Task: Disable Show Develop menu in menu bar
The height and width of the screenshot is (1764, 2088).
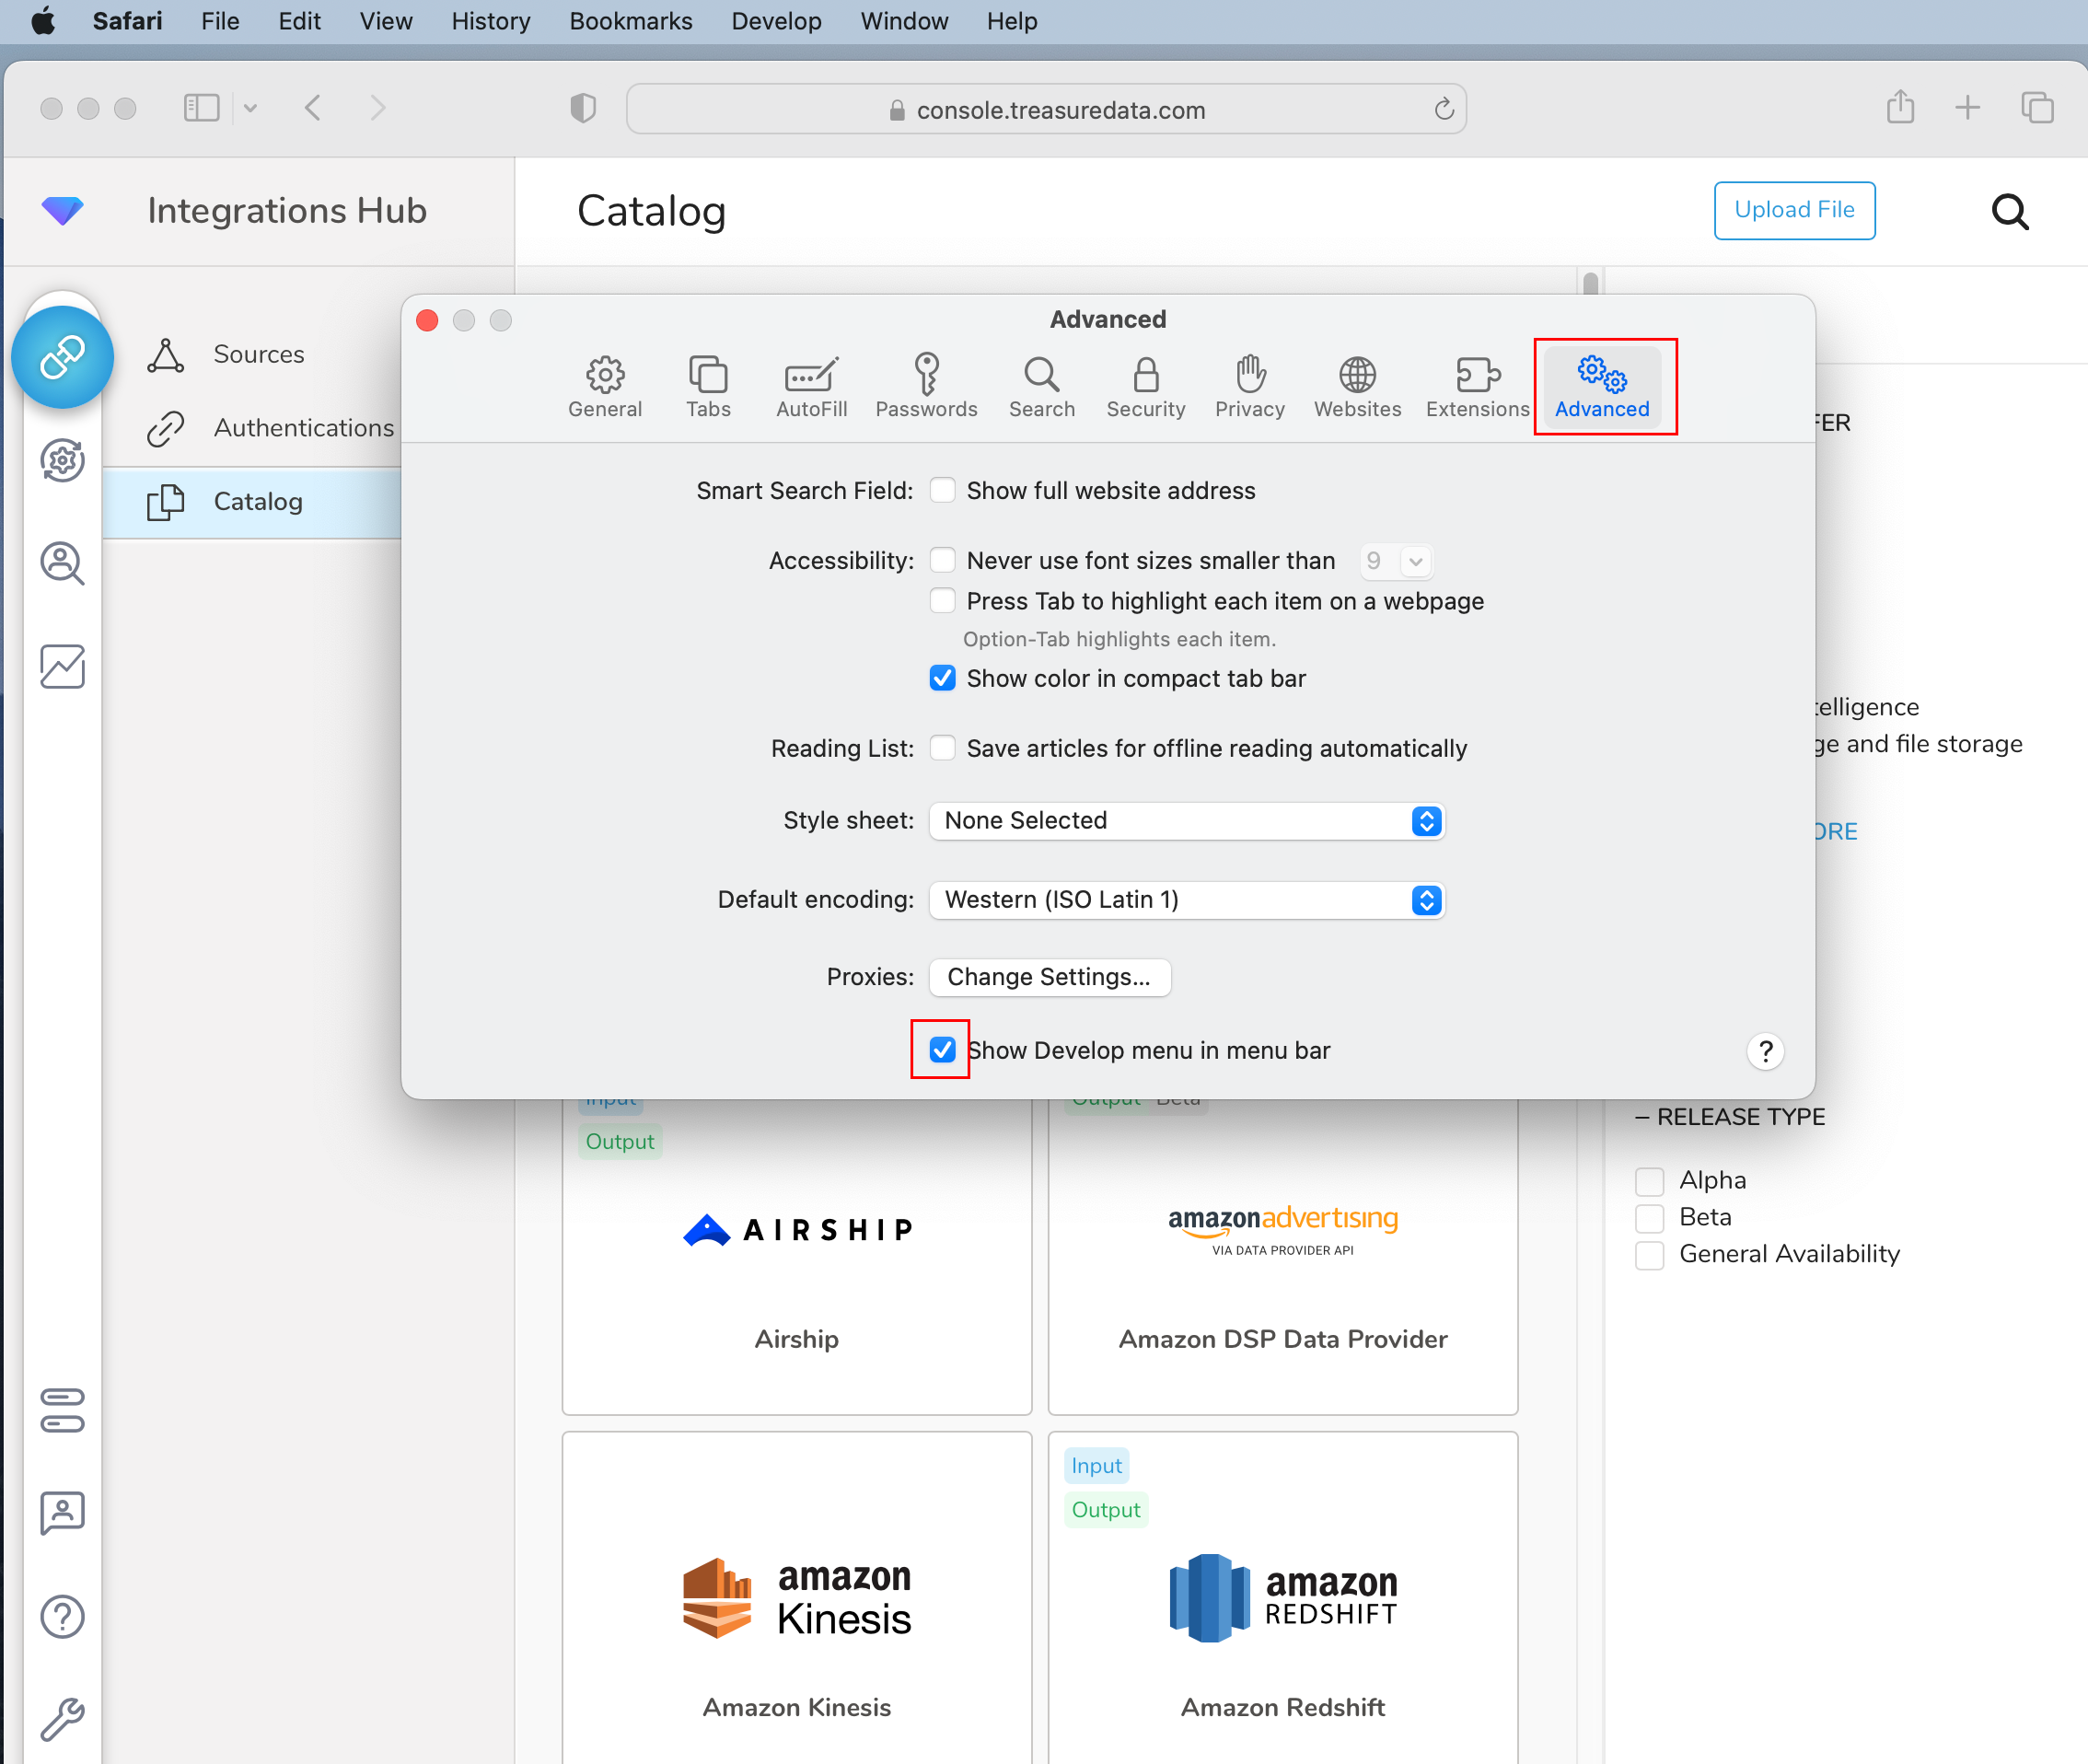Action: pos(942,1050)
